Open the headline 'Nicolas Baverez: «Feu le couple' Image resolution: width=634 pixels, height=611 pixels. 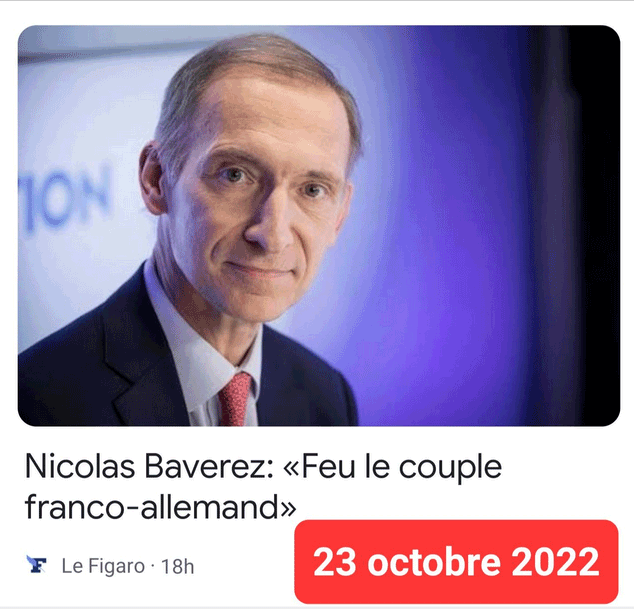tap(263, 467)
